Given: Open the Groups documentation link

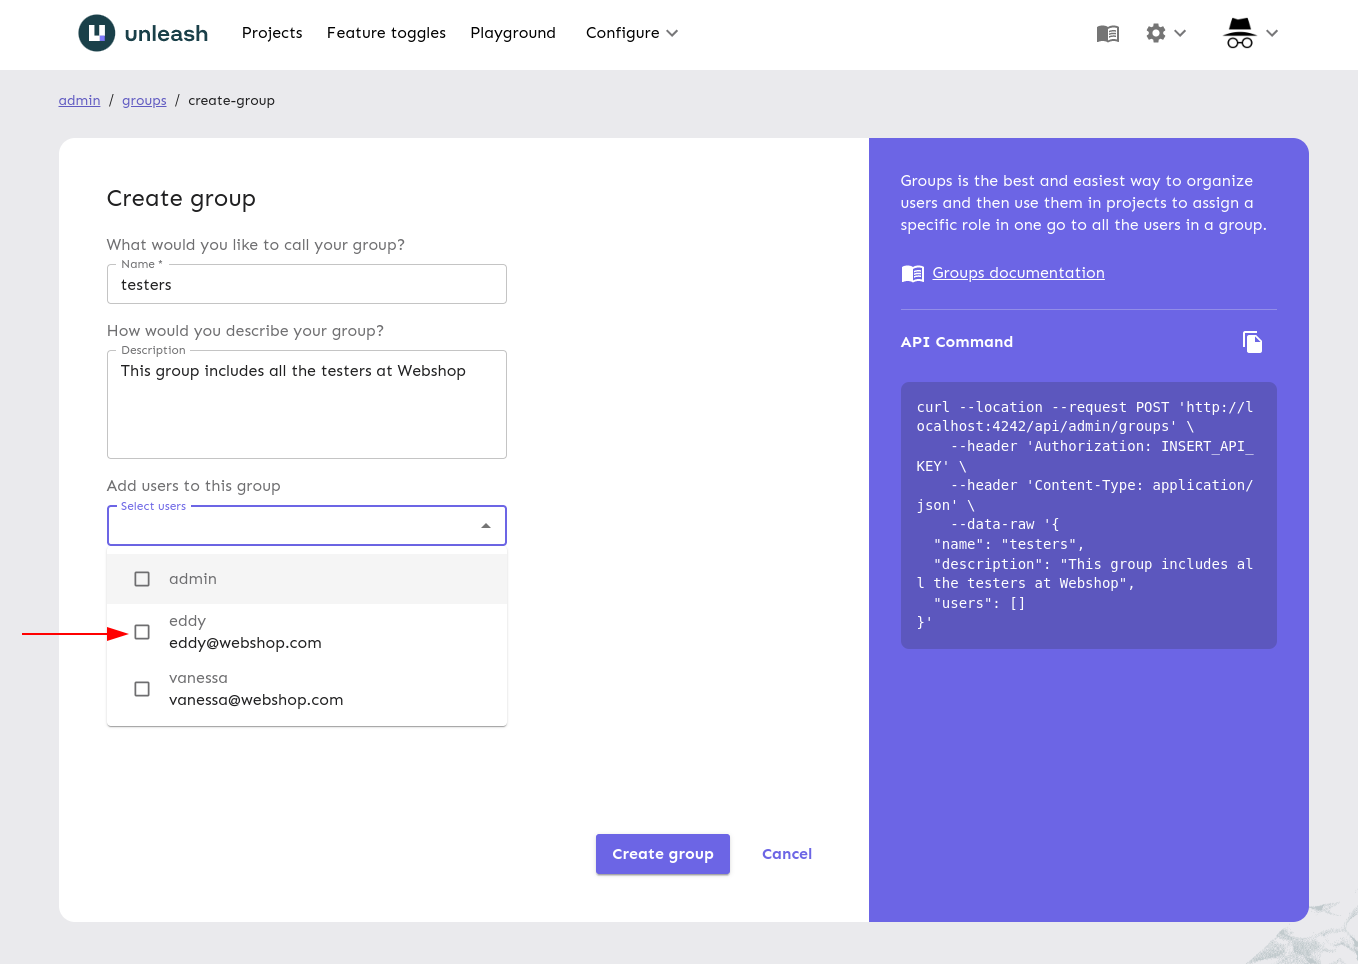Looking at the screenshot, I should click(x=1018, y=273).
